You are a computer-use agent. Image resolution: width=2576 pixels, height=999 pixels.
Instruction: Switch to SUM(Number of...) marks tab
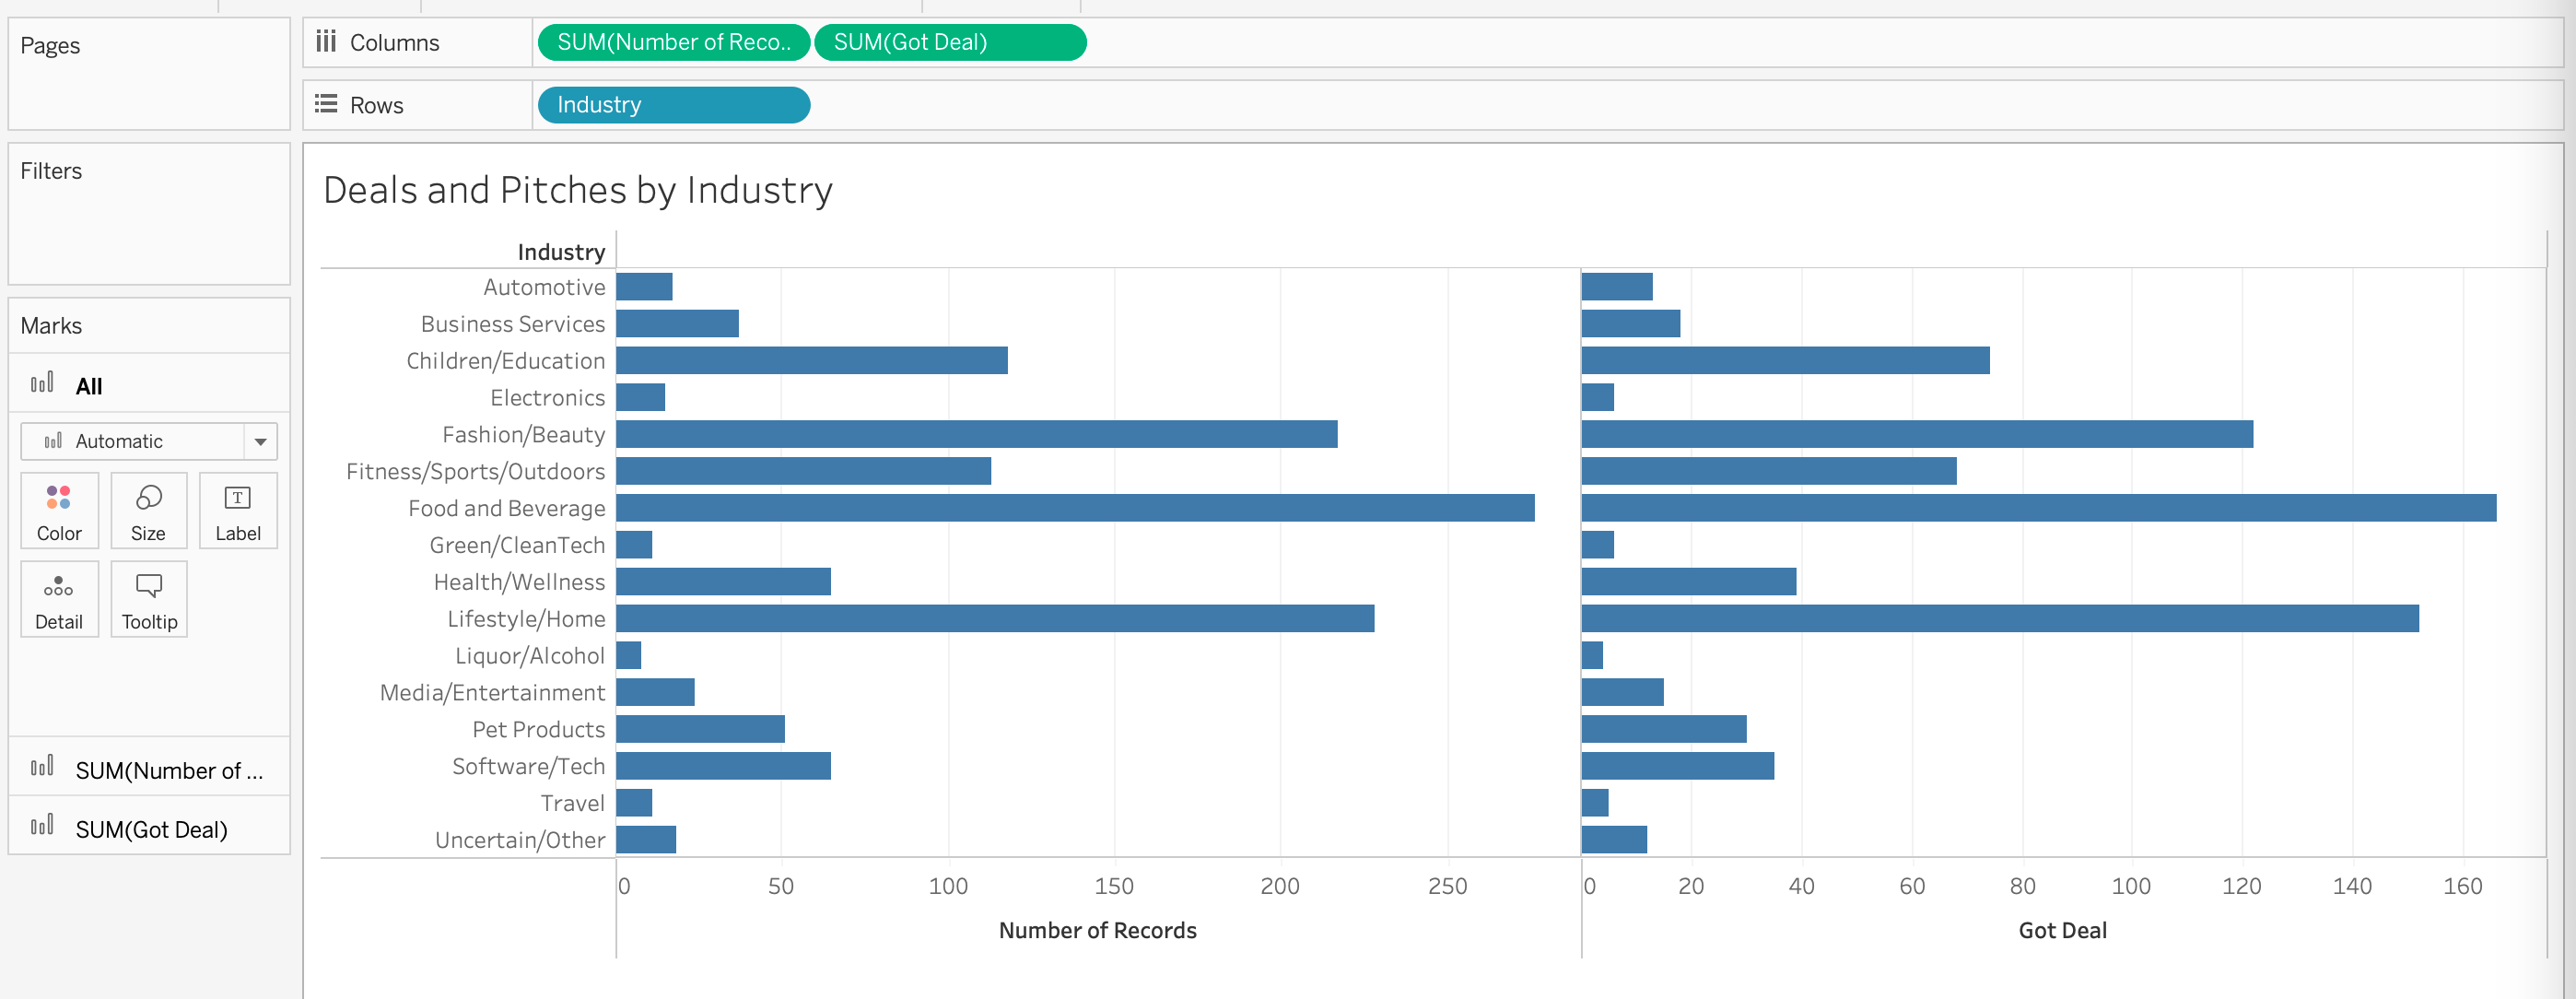click(168, 770)
